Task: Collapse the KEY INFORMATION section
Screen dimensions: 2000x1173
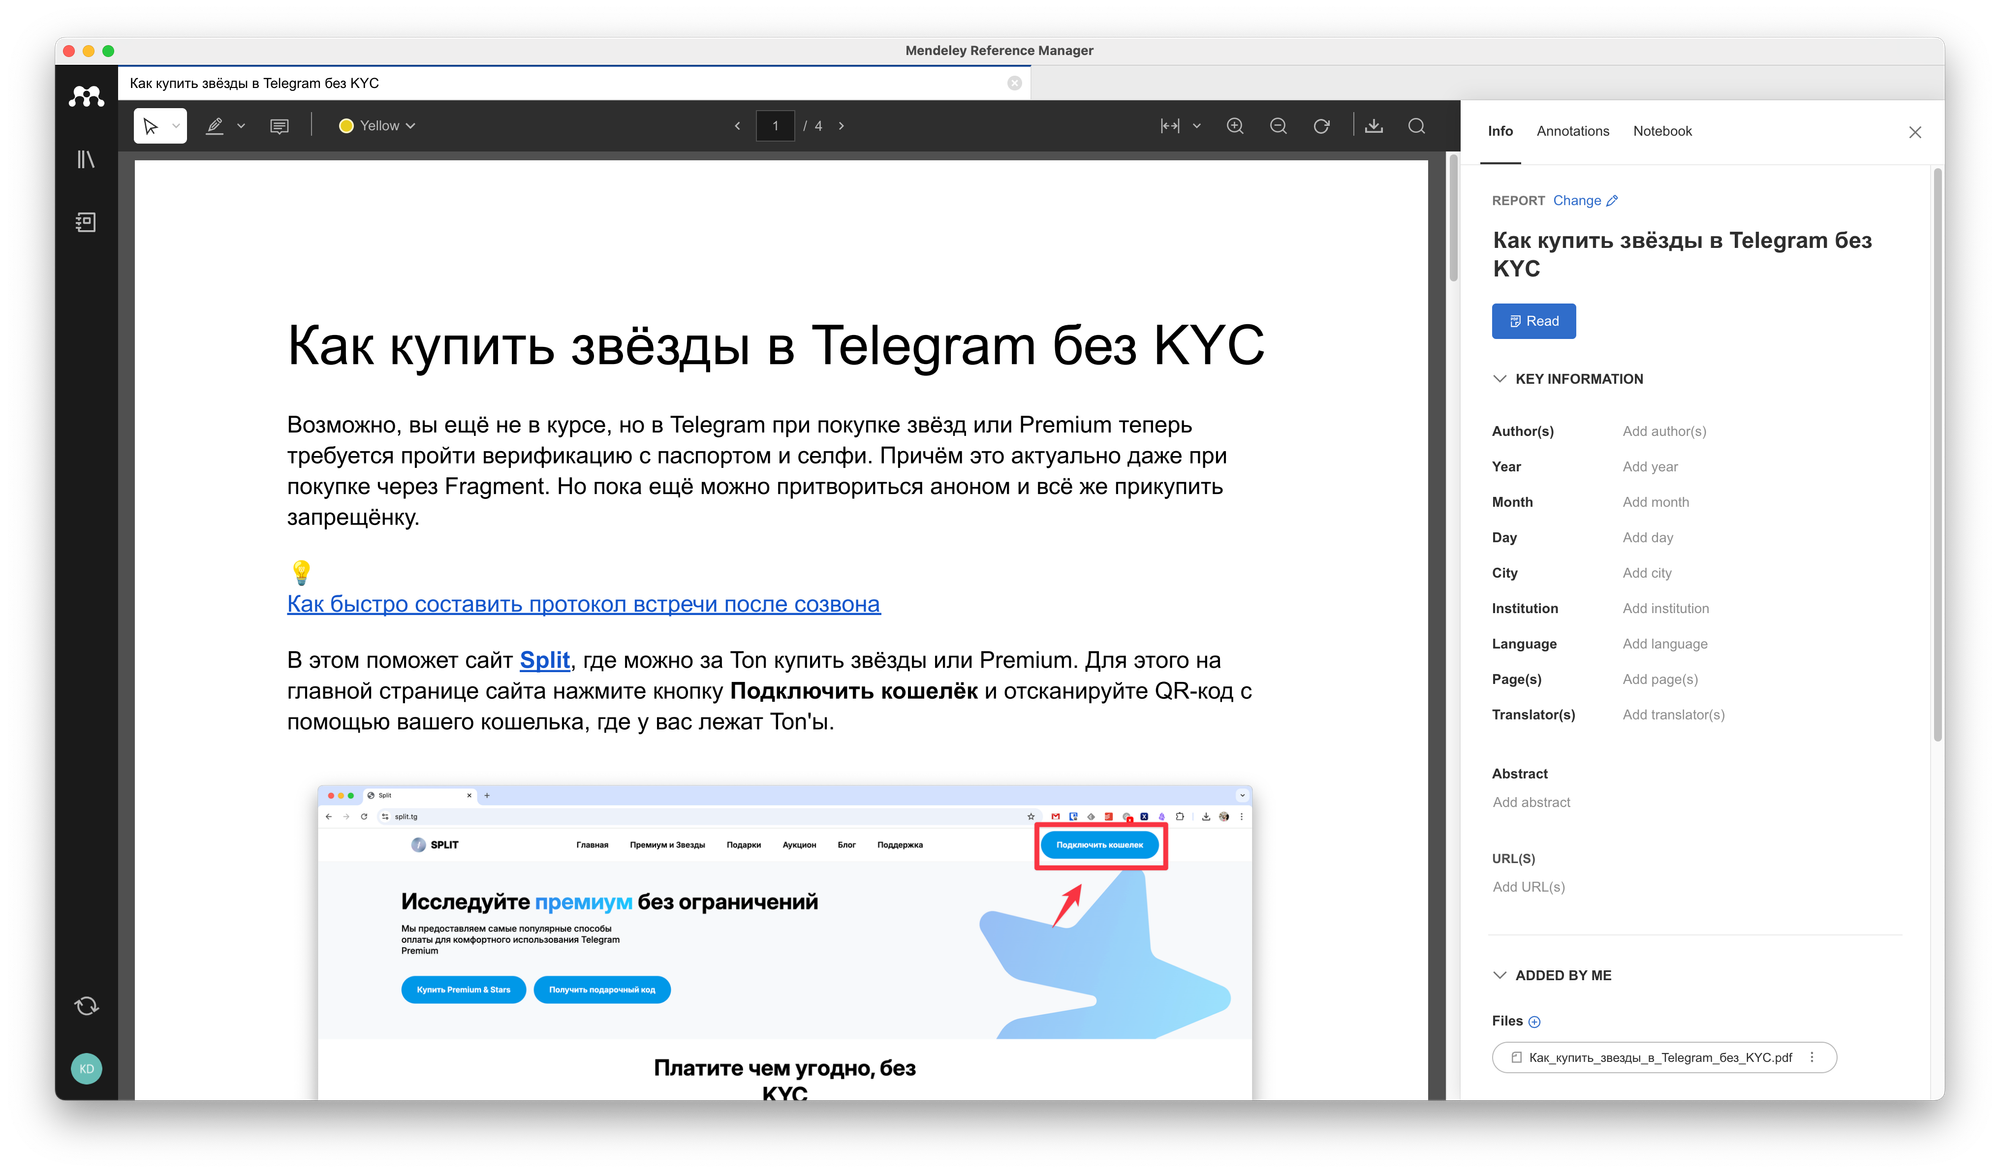Action: coord(1499,379)
